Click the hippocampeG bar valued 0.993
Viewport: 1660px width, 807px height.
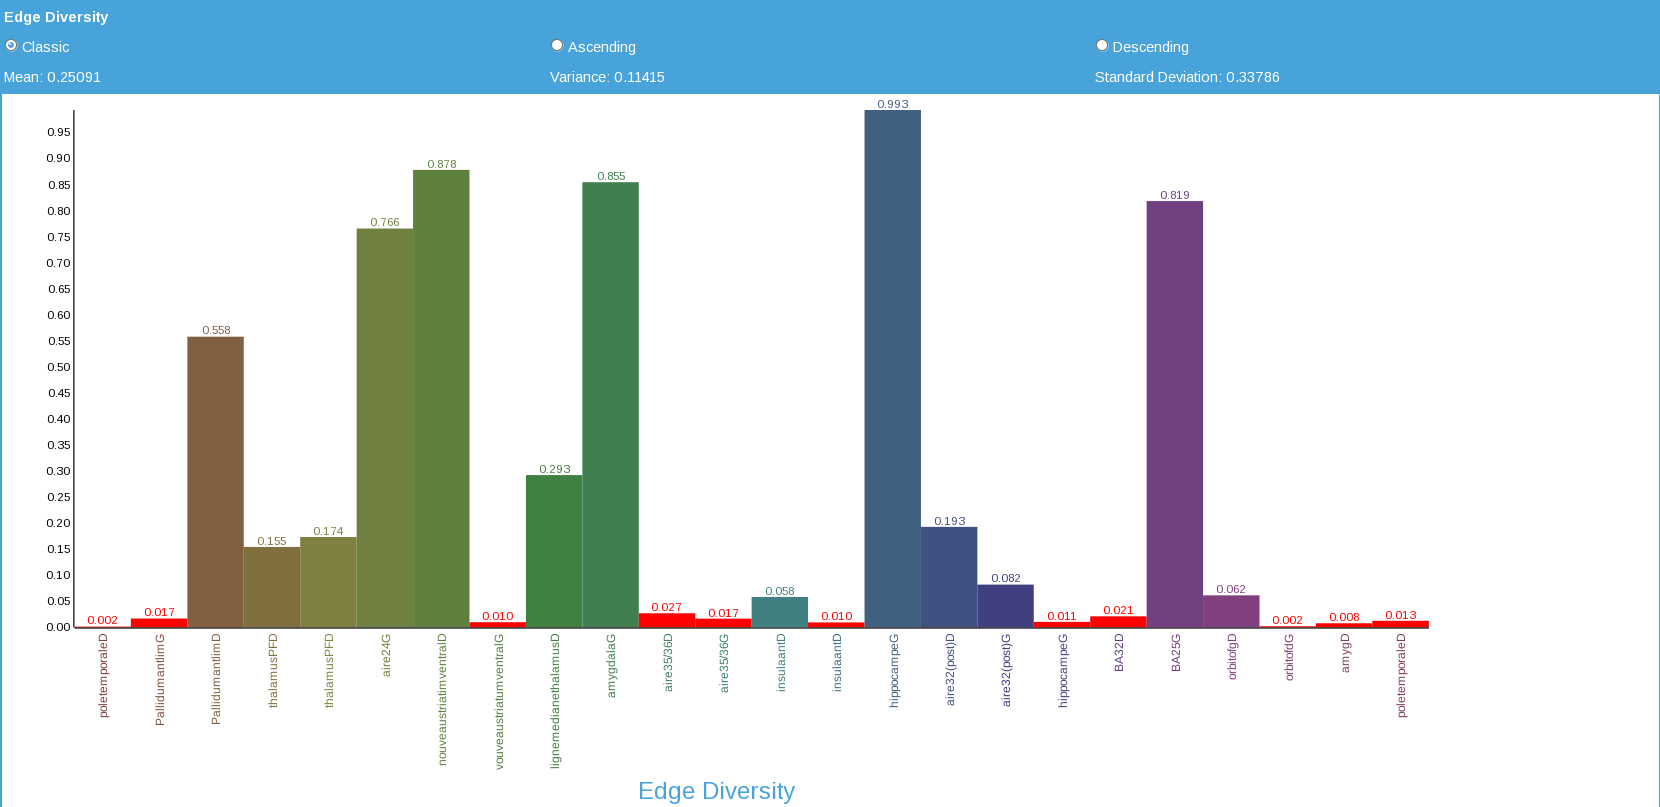(893, 369)
